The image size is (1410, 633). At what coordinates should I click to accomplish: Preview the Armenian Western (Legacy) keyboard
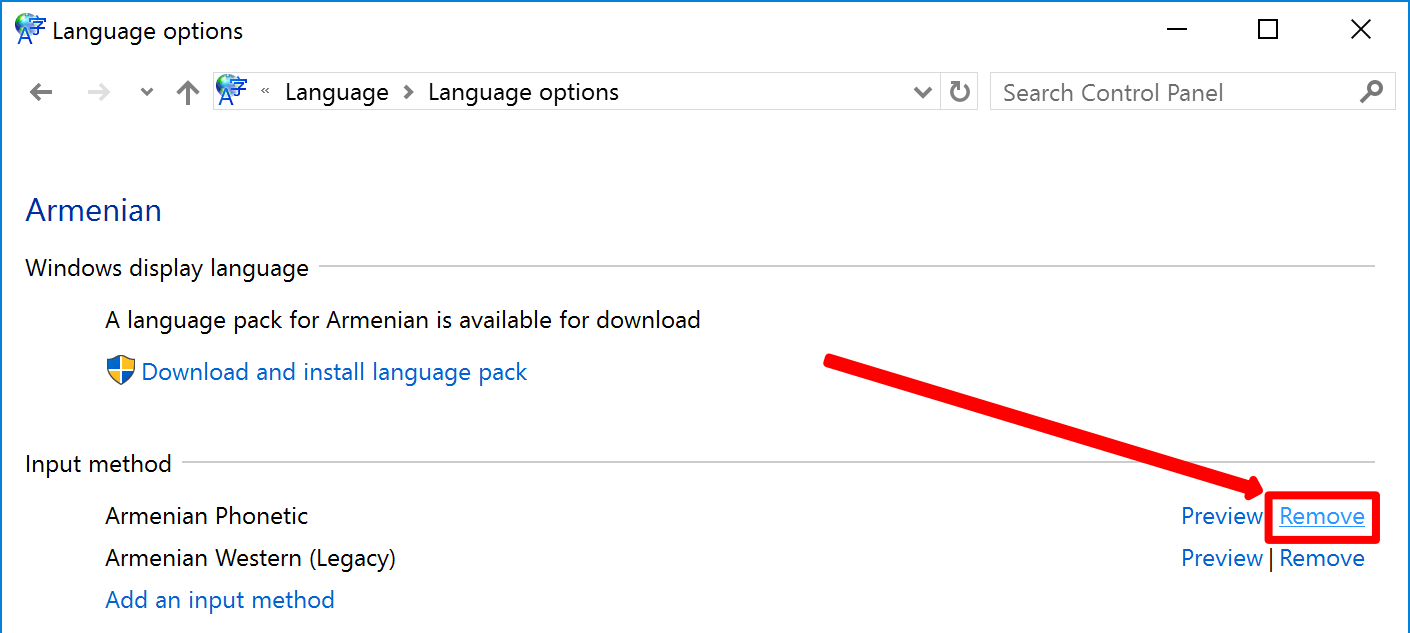point(1221,558)
